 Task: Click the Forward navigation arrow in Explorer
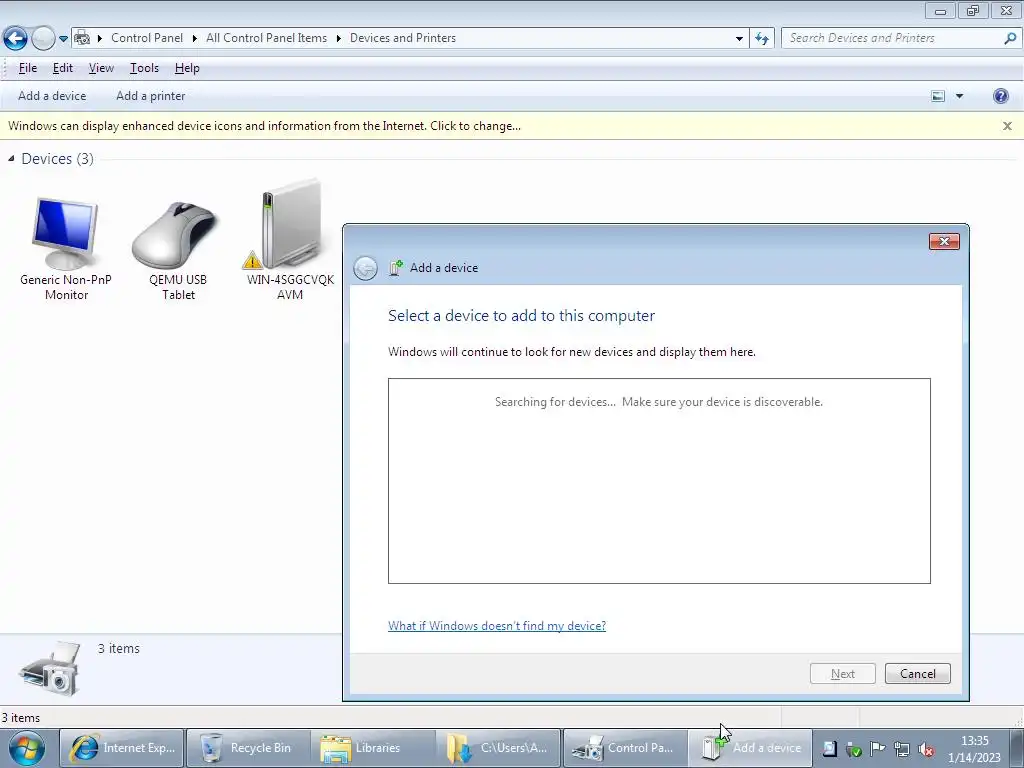tap(43, 38)
